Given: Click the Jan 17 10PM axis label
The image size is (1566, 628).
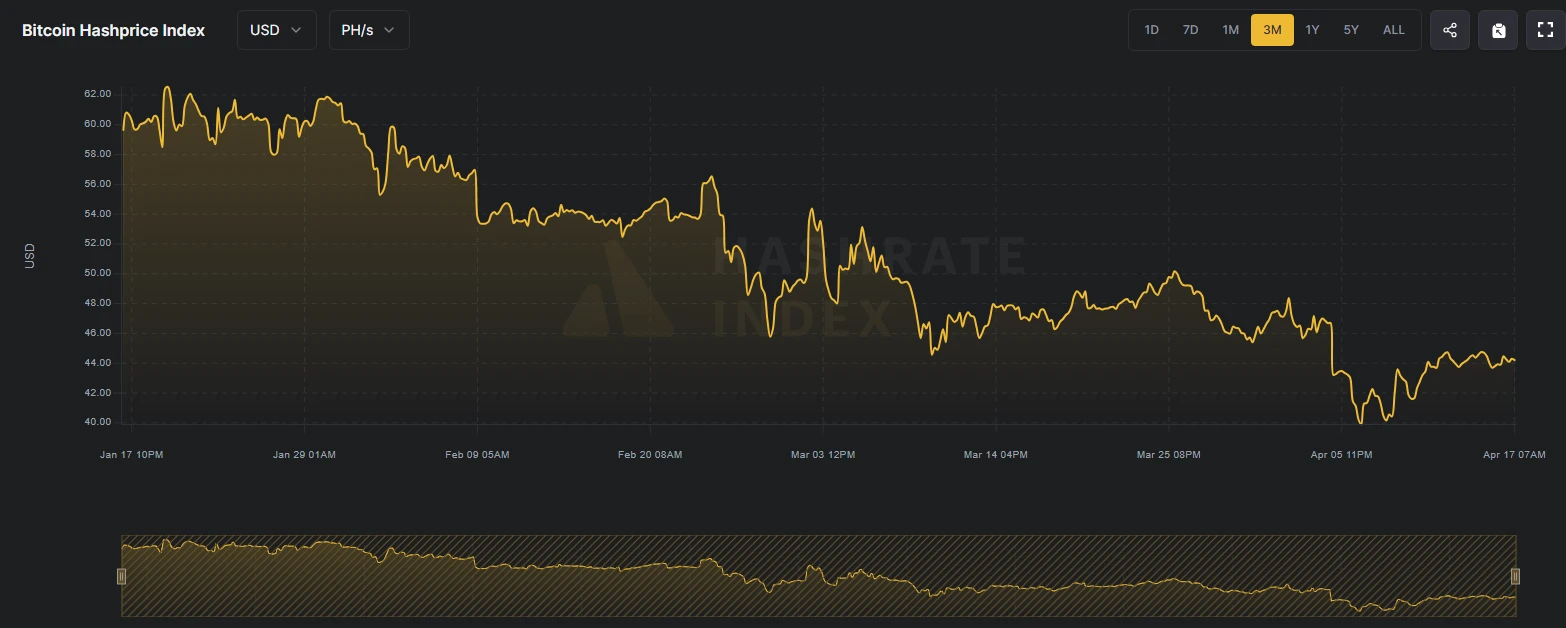Looking at the screenshot, I should 132,455.
